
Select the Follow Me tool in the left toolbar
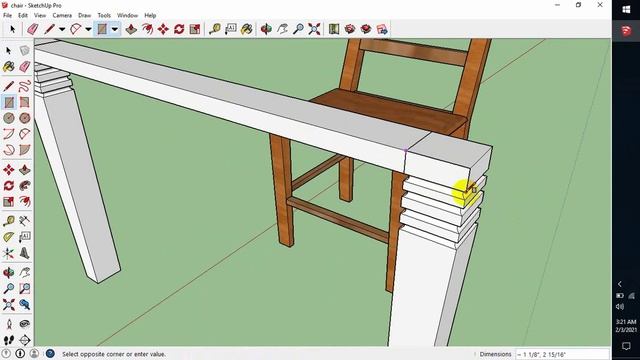click(24, 185)
